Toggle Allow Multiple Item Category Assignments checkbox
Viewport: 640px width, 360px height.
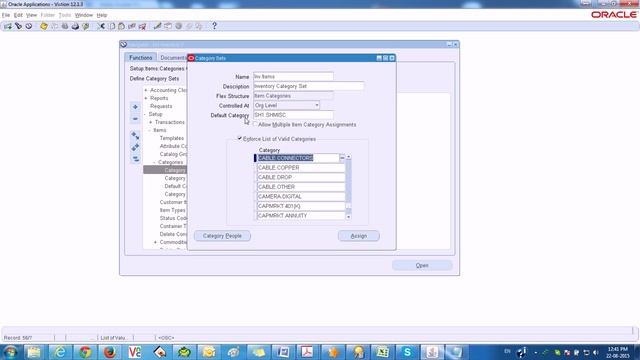coord(256,124)
